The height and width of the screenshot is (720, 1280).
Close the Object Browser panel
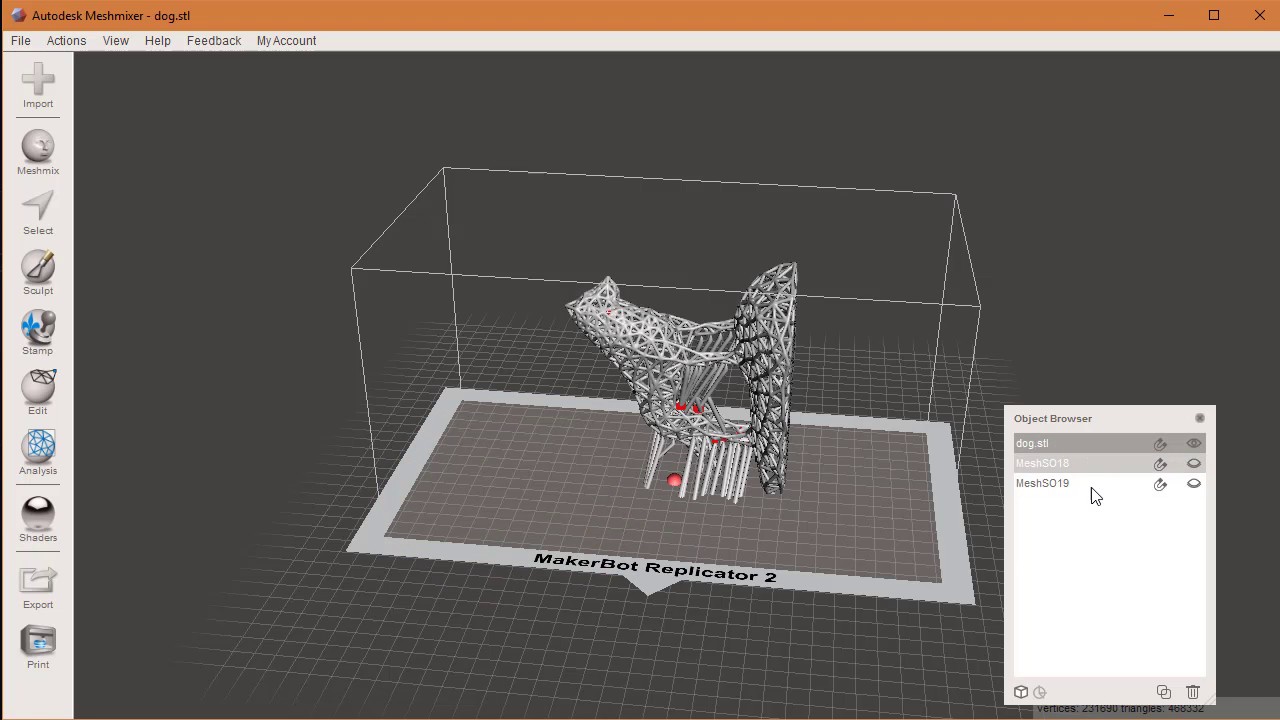[1200, 418]
